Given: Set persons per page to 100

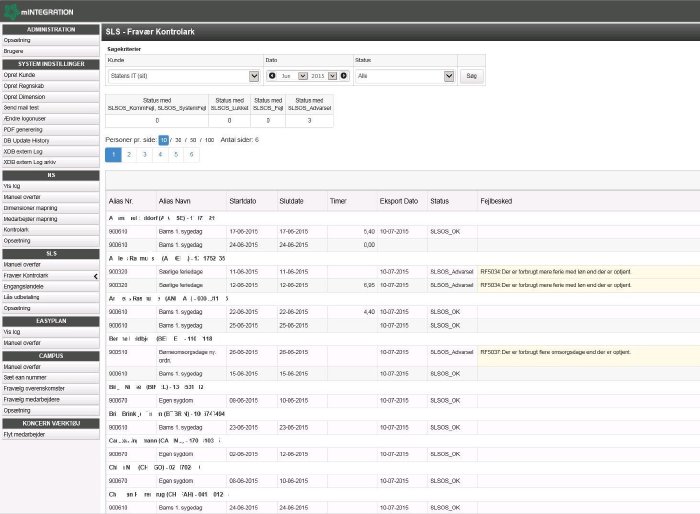Looking at the screenshot, I should click(x=209, y=140).
